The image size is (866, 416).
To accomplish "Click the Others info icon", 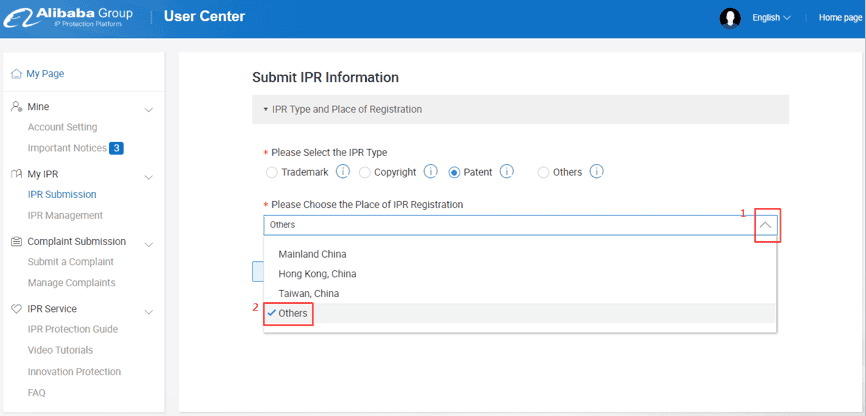I will click(596, 172).
